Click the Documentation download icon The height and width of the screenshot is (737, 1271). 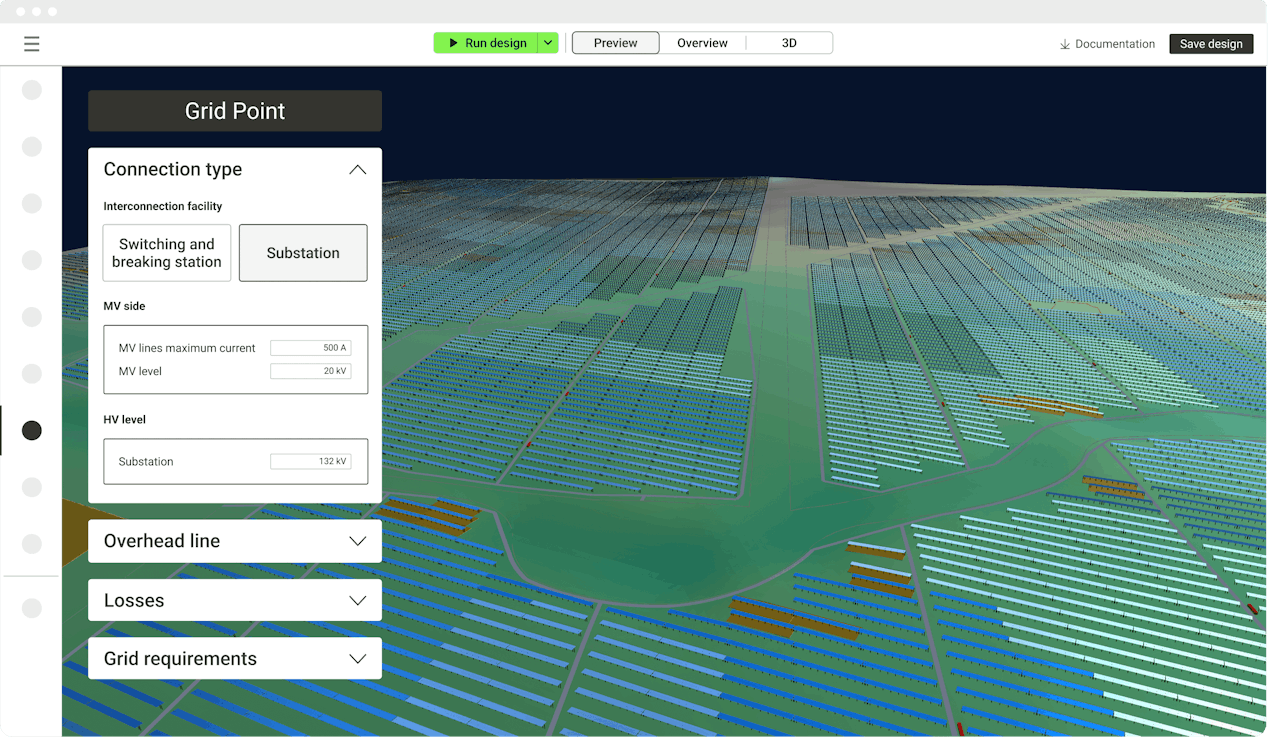tap(1065, 44)
